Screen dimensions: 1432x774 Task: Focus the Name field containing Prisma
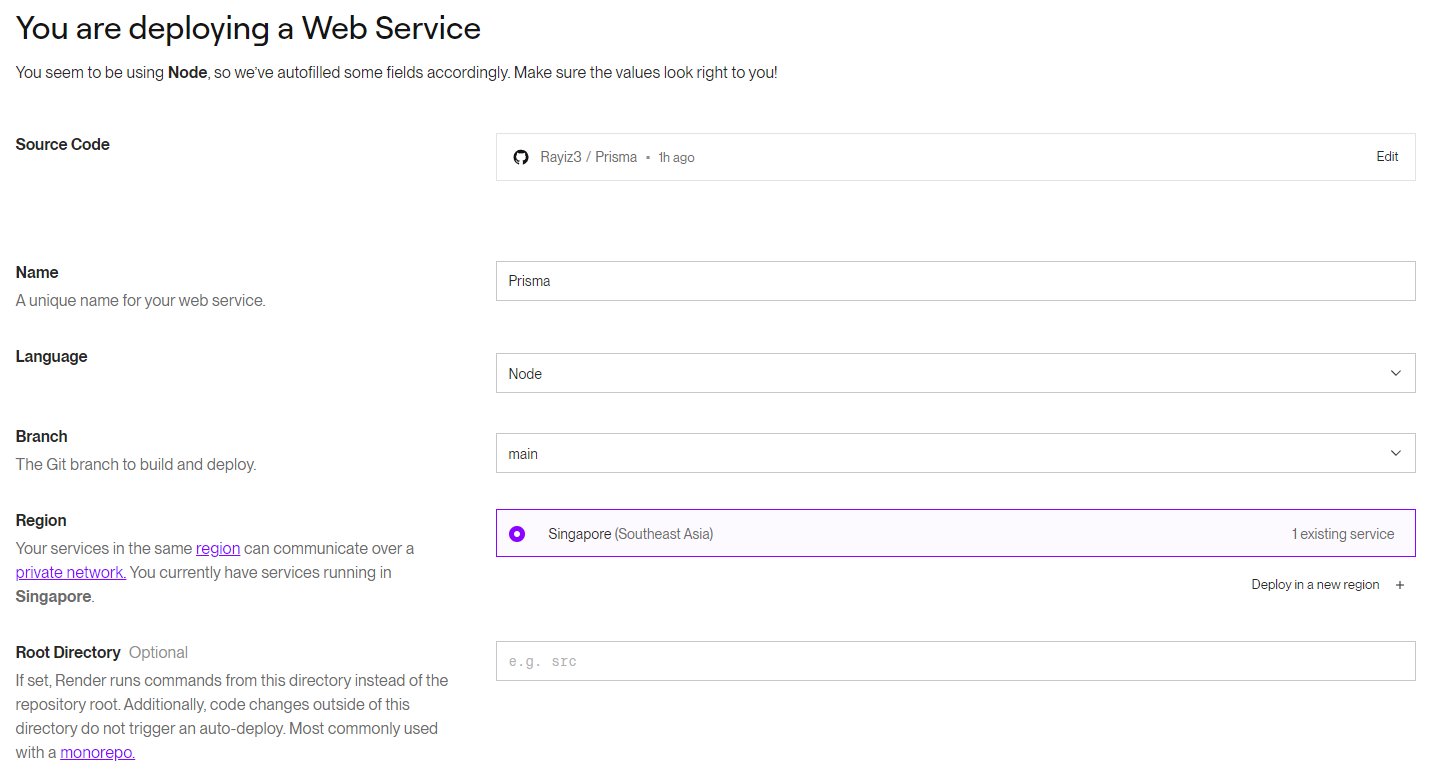(x=954, y=281)
